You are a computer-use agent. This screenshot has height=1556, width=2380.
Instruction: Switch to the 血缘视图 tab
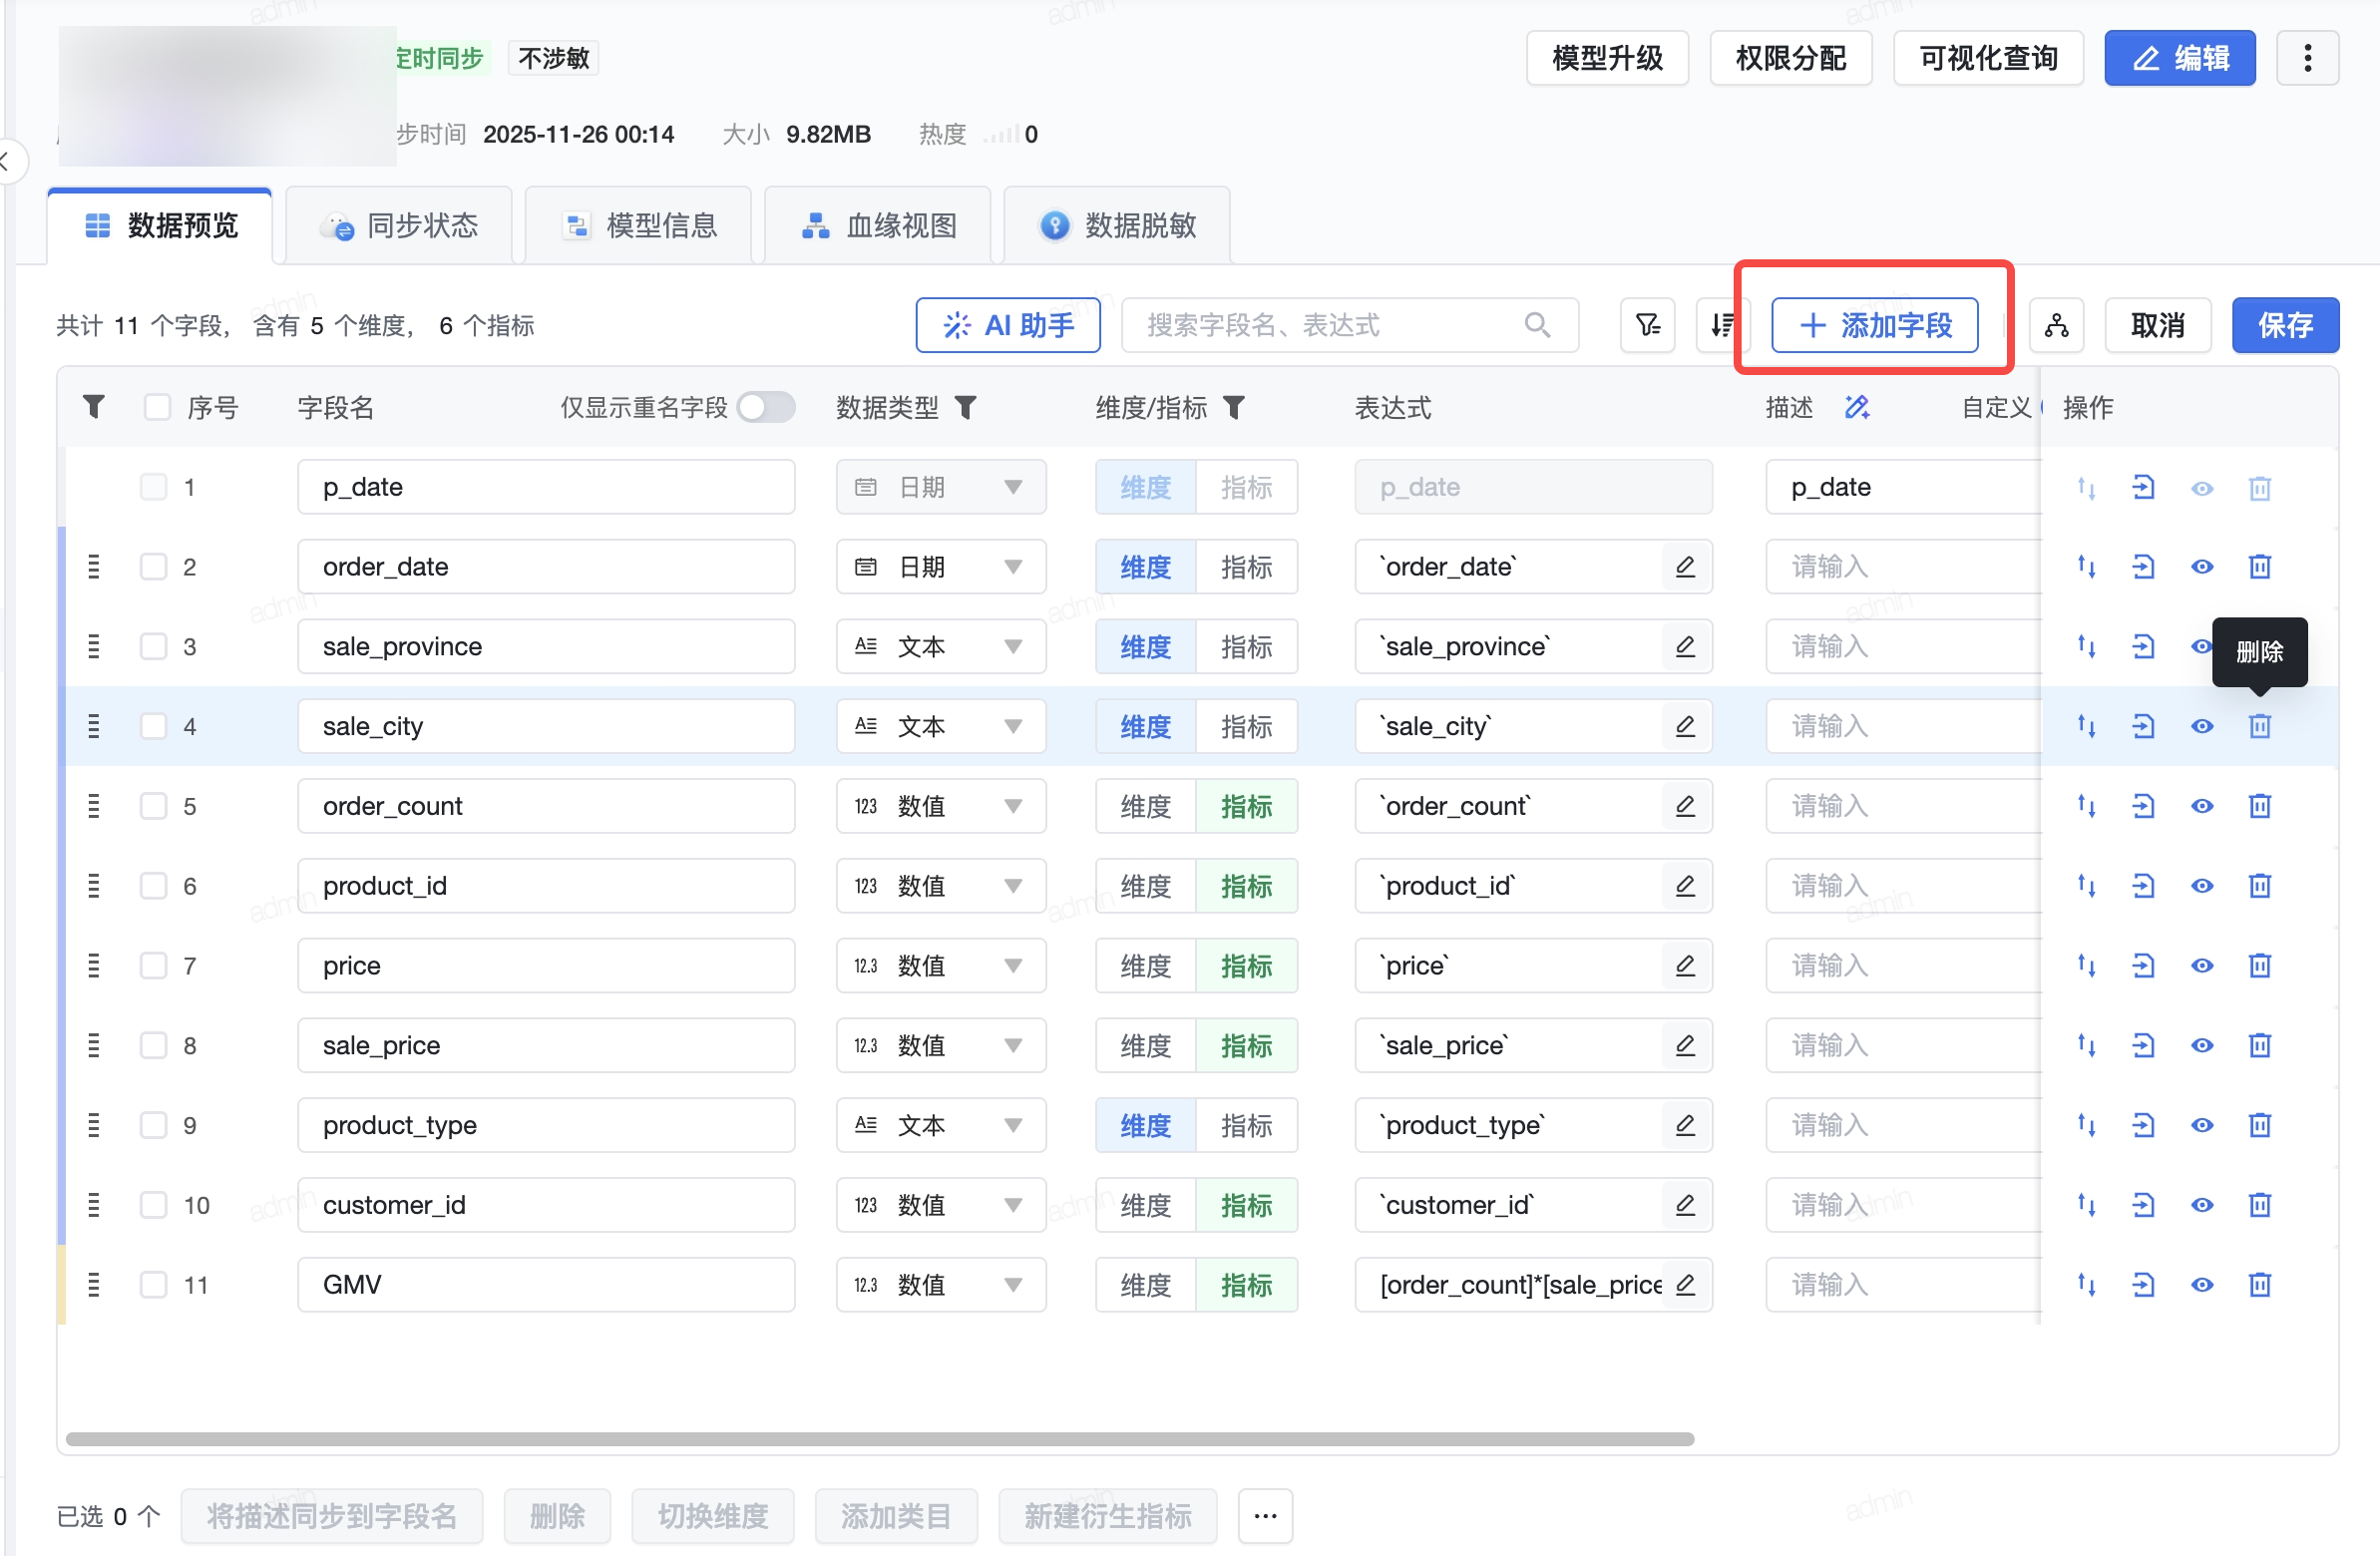tap(878, 226)
